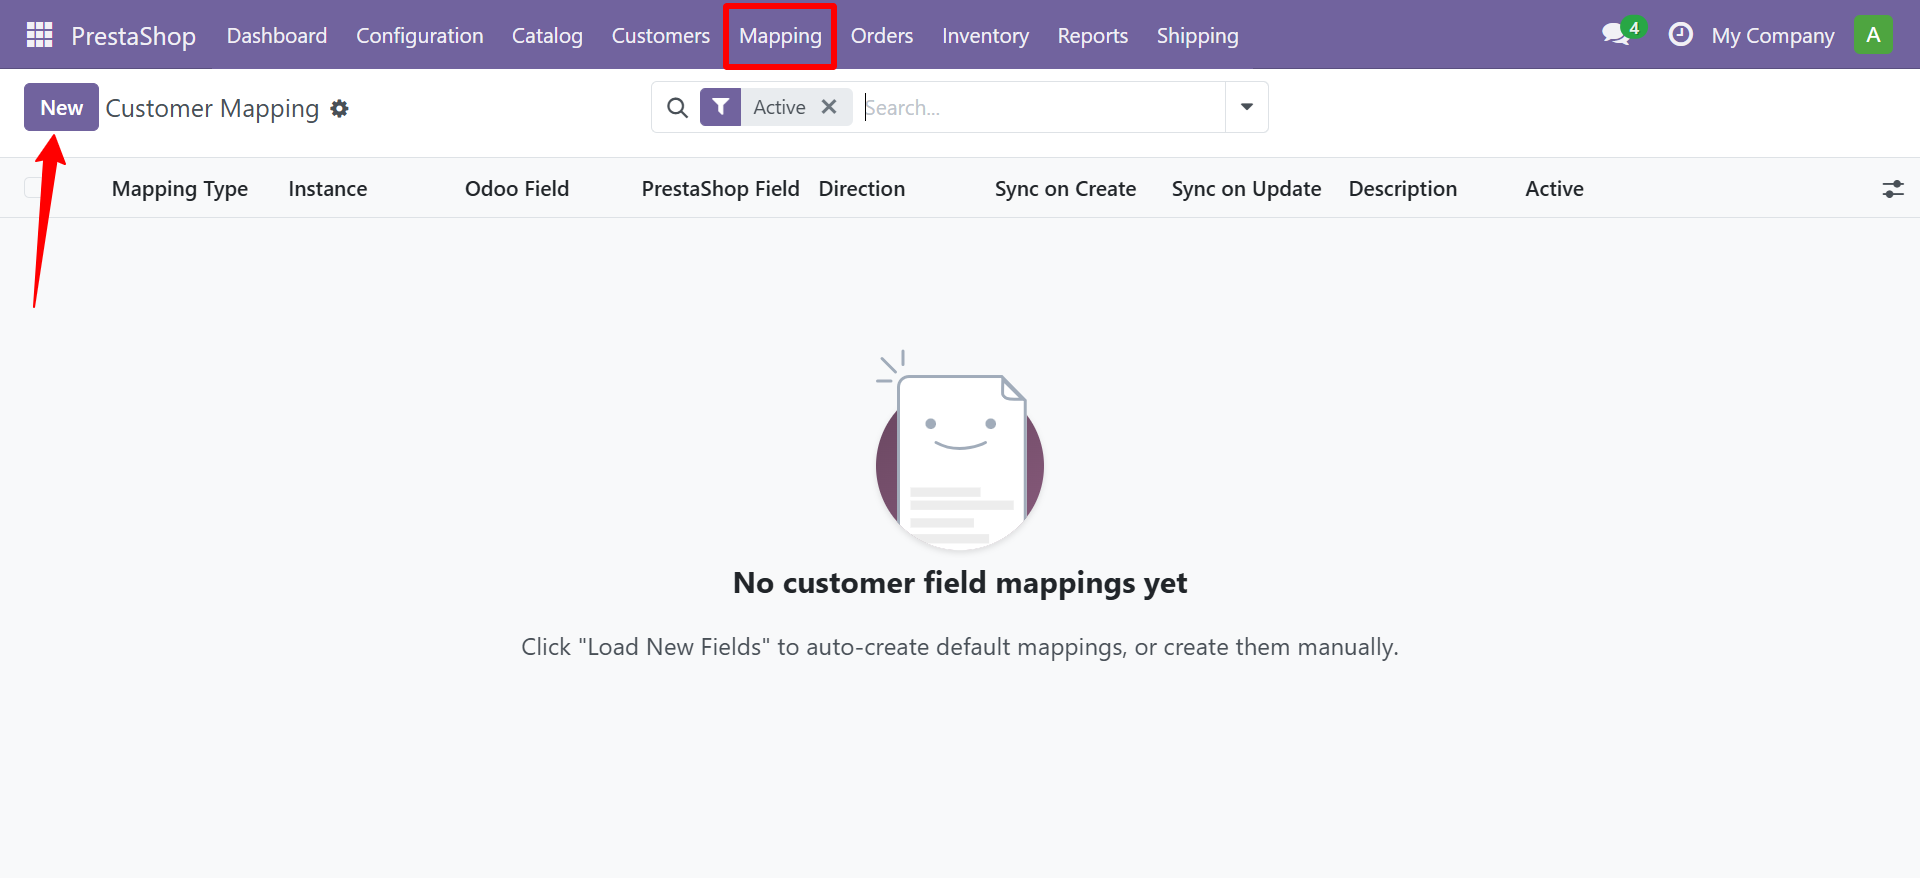
Task: Remove the Active filter with the X
Action: pyautogui.click(x=829, y=107)
